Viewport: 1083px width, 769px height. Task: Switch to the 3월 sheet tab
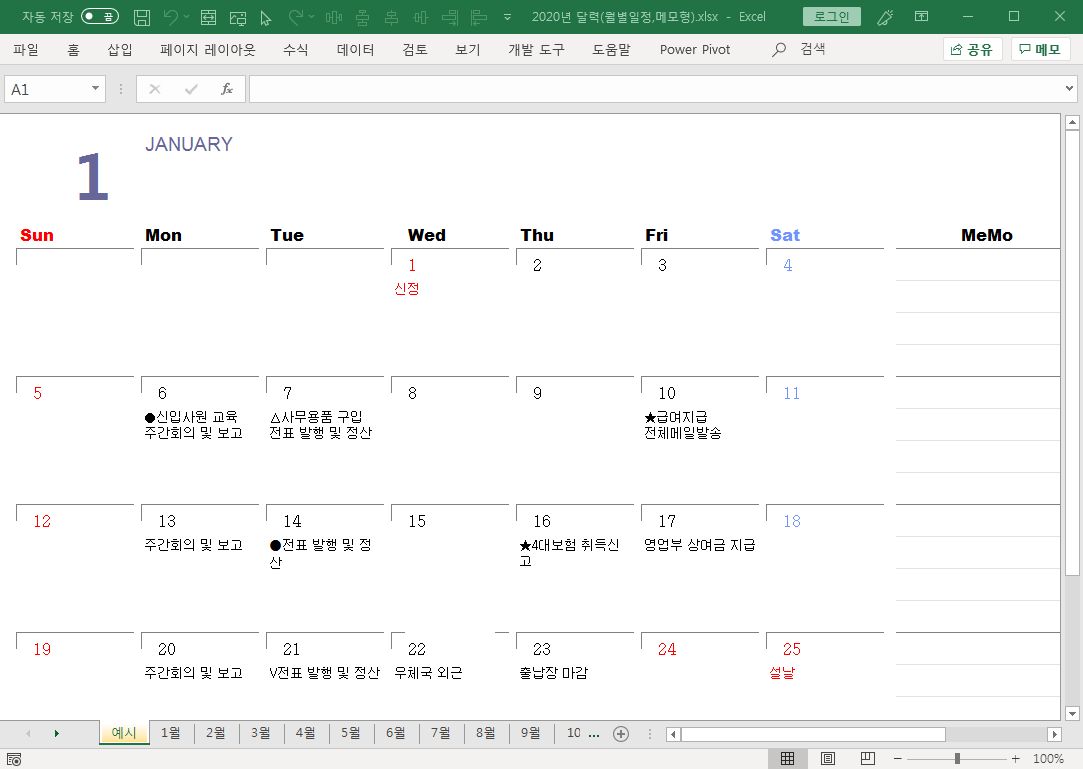(260, 733)
